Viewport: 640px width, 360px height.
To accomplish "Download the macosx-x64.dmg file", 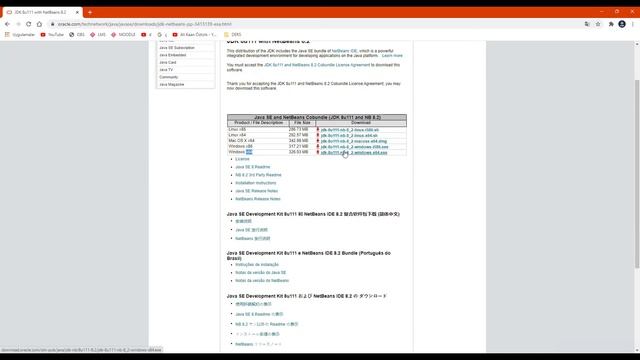I will coord(353,141).
